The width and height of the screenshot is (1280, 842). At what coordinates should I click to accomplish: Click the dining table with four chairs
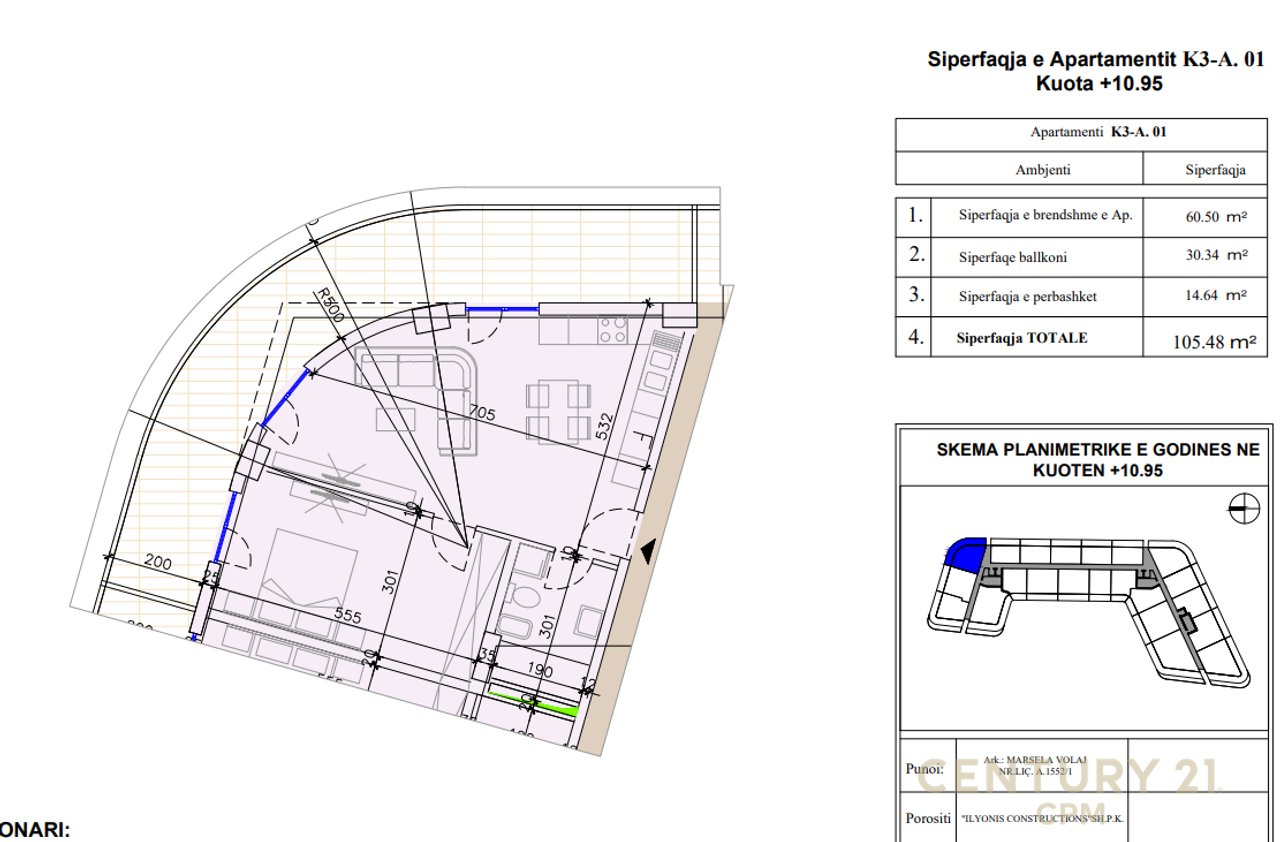tap(558, 410)
